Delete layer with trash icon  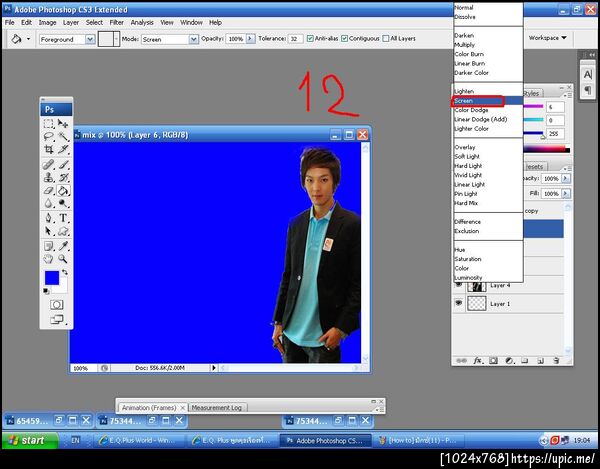click(x=556, y=360)
